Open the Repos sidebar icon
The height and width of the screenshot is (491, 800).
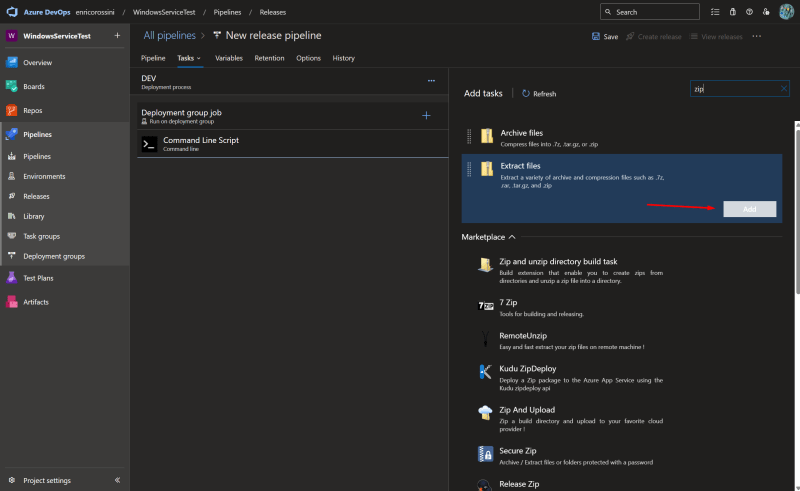(x=12, y=110)
